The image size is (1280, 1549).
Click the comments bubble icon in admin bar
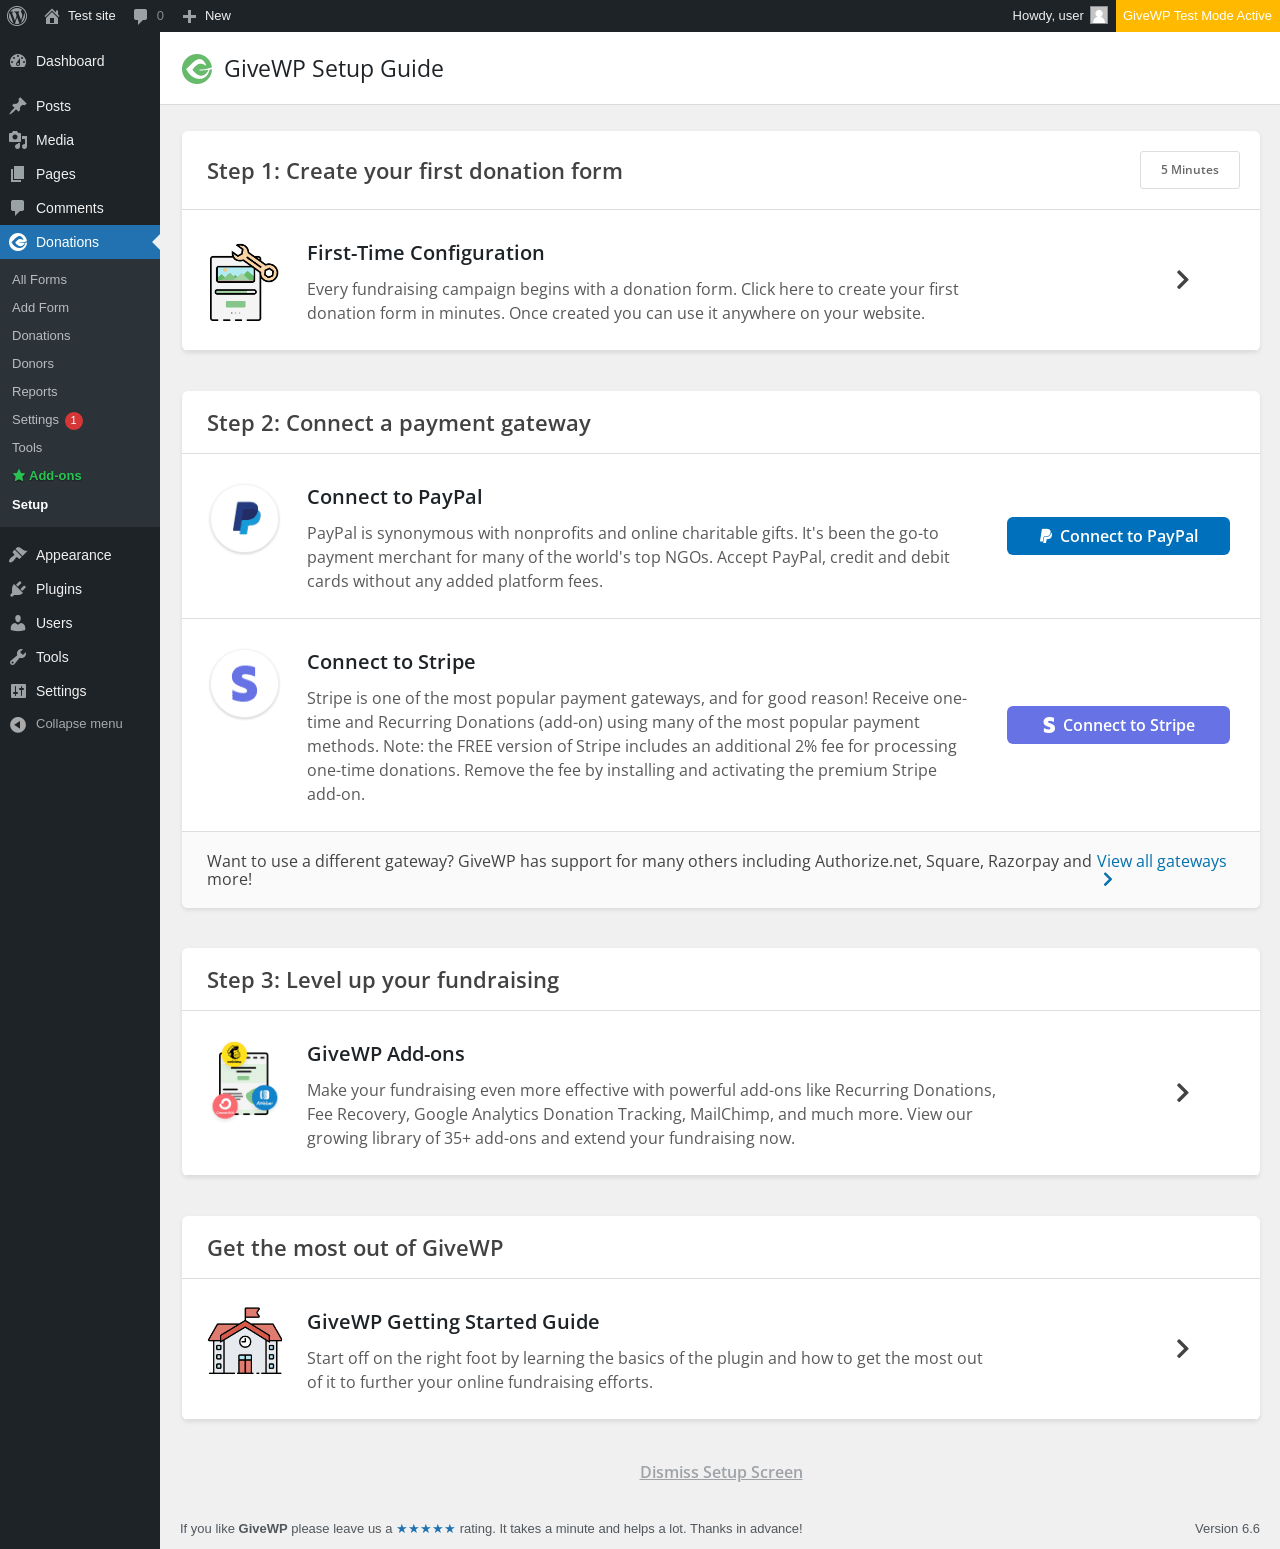(x=140, y=16)
